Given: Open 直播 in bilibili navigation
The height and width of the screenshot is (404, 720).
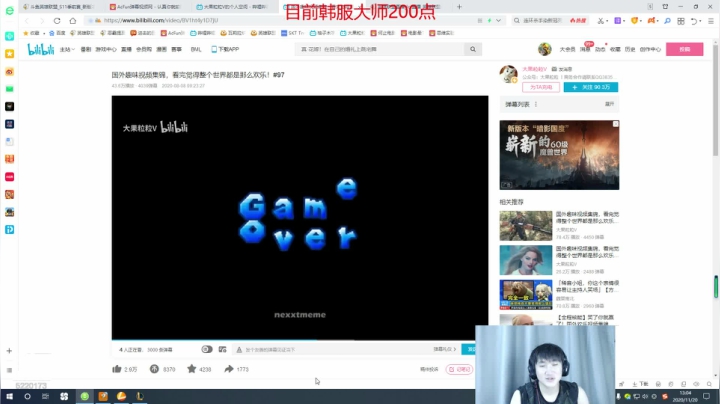Looking at the screenshot, I should (126, 49).
